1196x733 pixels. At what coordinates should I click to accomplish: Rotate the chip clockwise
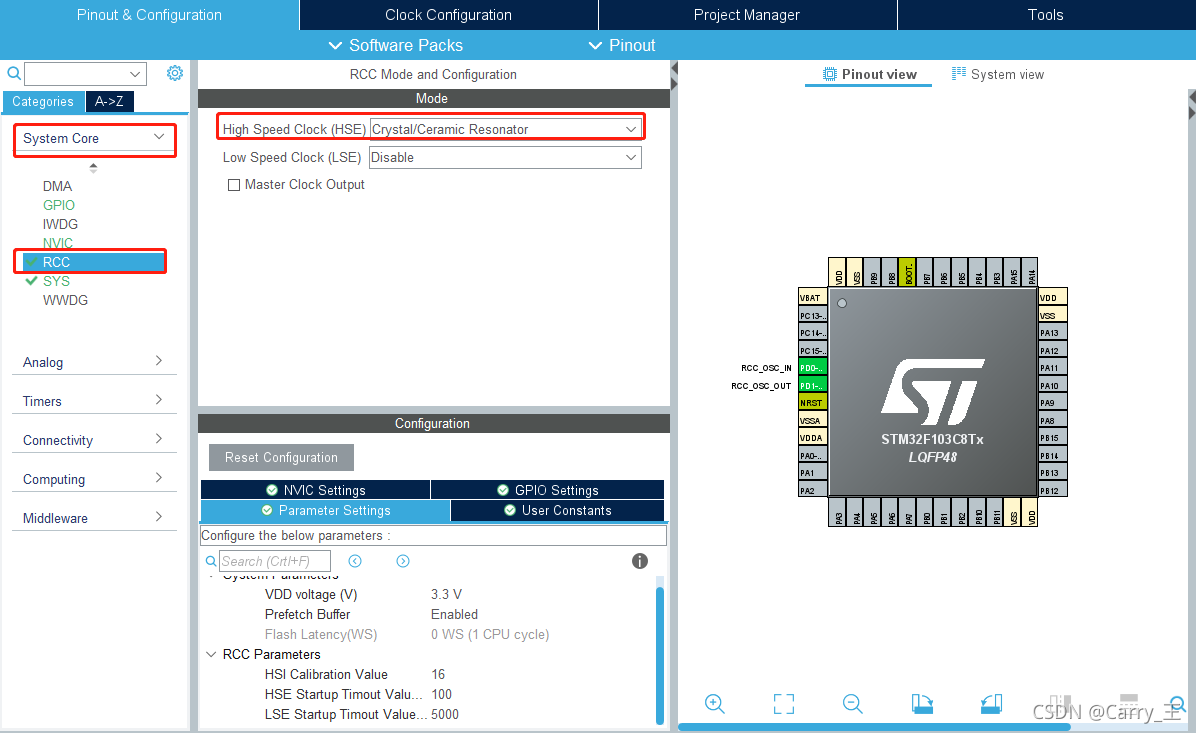(x=921, y=703)
